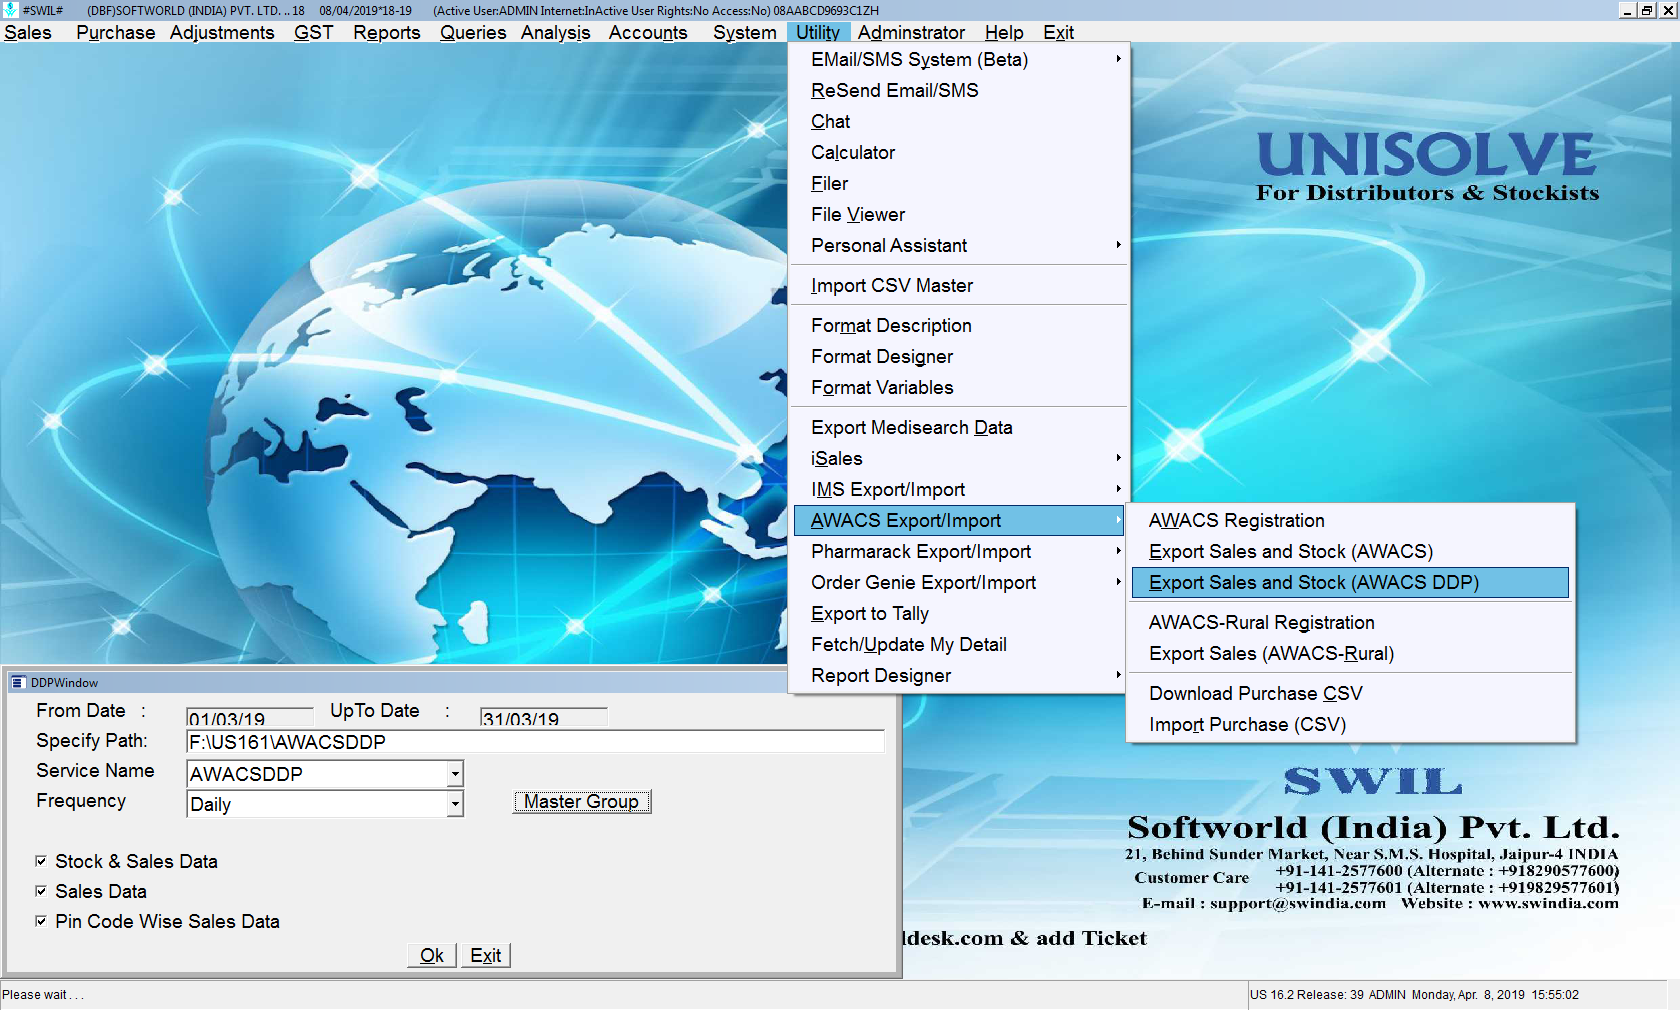
Task: Open the Reports menu
Action: pyautogui.click(x=386, y=32)
